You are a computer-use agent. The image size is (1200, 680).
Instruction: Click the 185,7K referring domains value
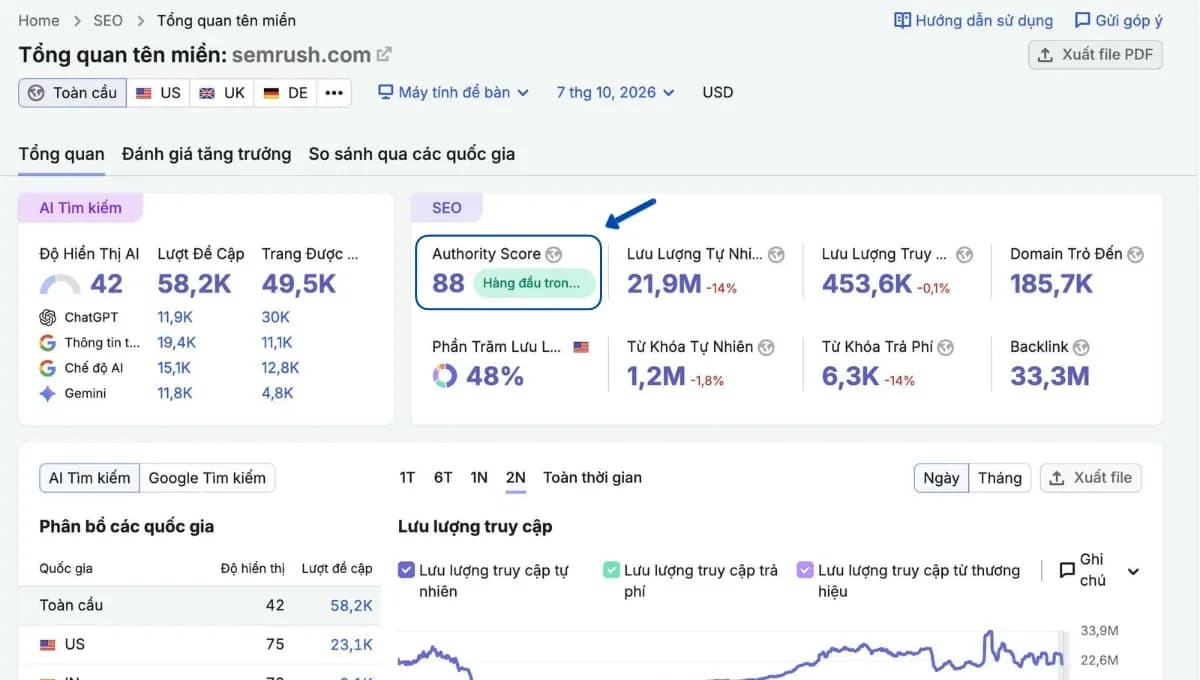tap(1052, 284)
